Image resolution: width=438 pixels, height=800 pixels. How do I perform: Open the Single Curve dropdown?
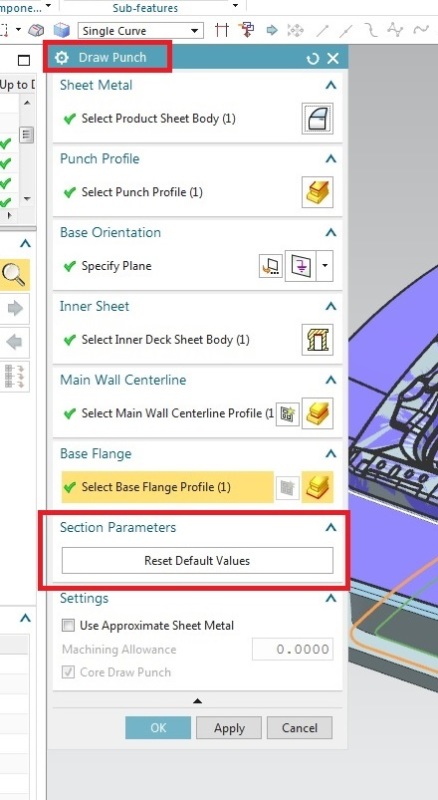coord(194,31)
